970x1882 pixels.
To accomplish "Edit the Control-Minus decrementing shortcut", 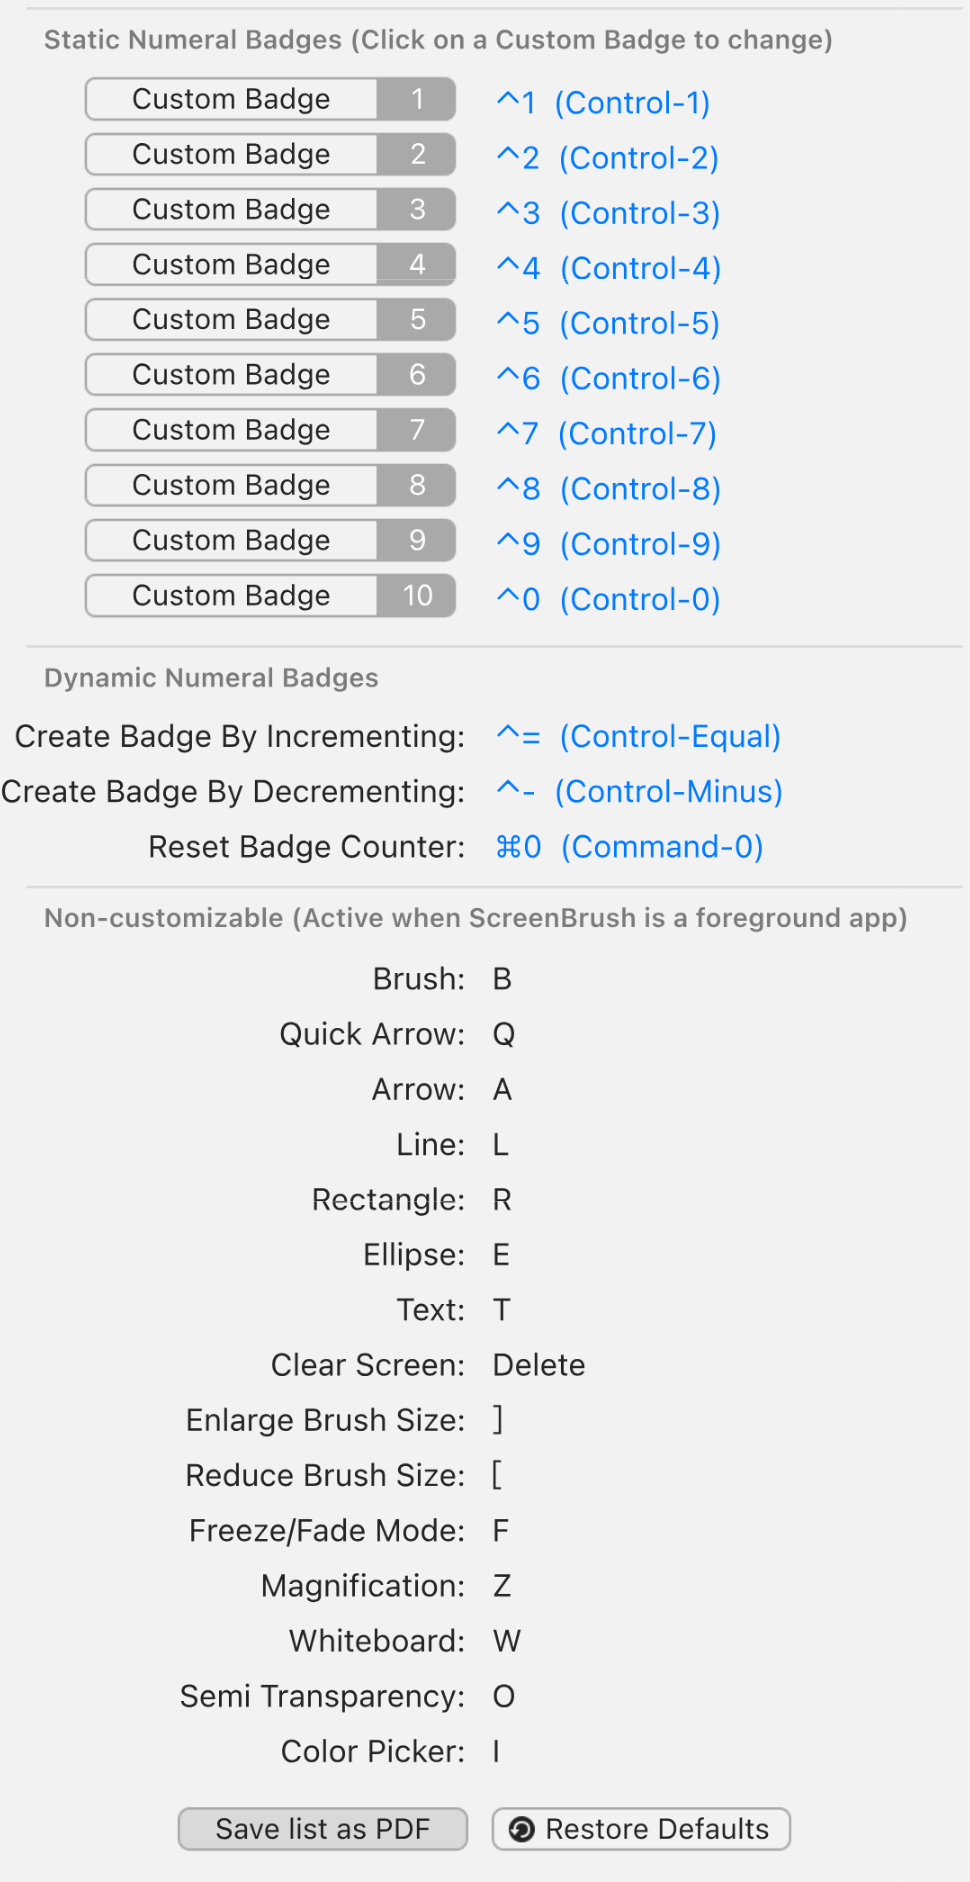I will coord(639,791).
